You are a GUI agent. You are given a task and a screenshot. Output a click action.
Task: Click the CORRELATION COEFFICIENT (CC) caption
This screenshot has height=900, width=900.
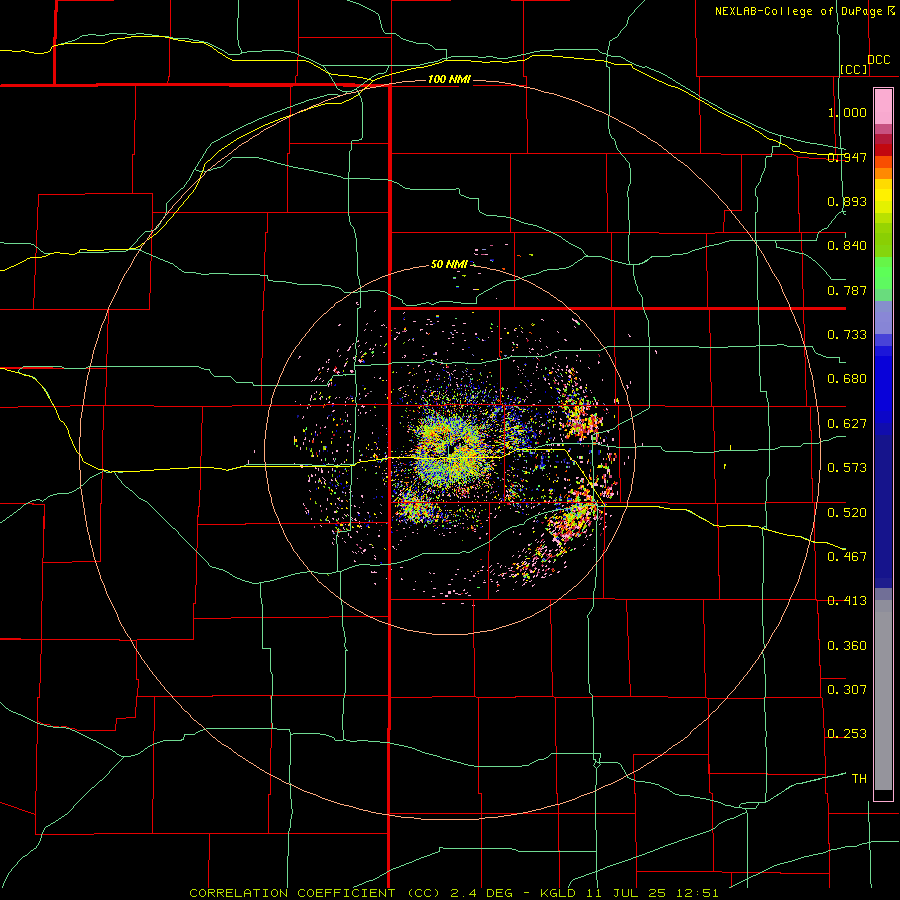point(315,893)
